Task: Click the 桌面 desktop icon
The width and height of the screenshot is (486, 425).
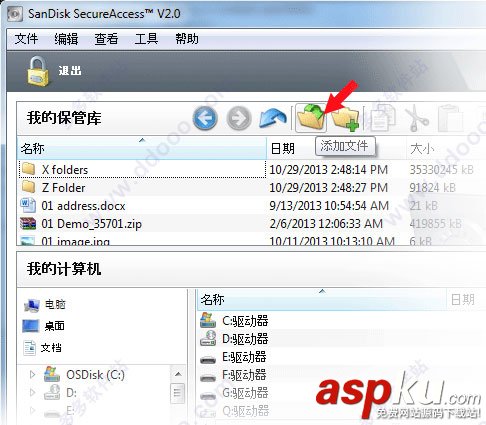Action: point(31,326)
